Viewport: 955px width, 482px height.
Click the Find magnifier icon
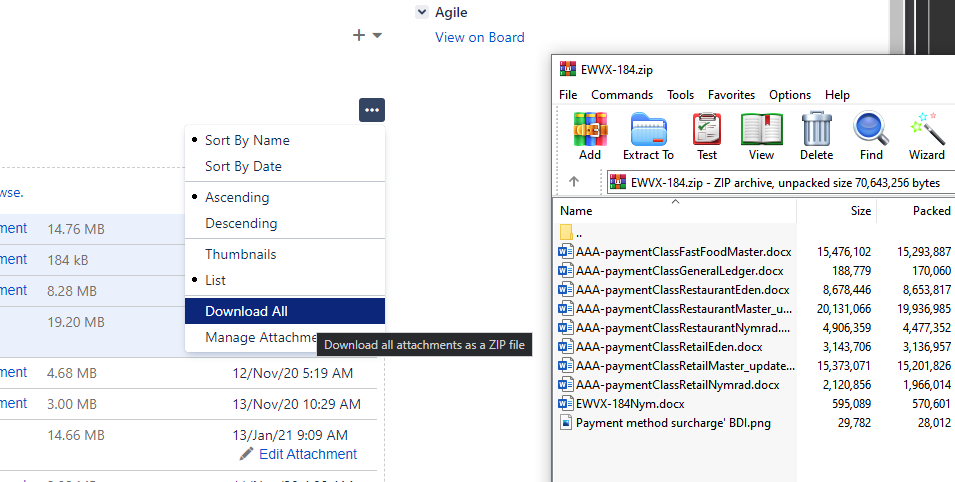(871, 136)
